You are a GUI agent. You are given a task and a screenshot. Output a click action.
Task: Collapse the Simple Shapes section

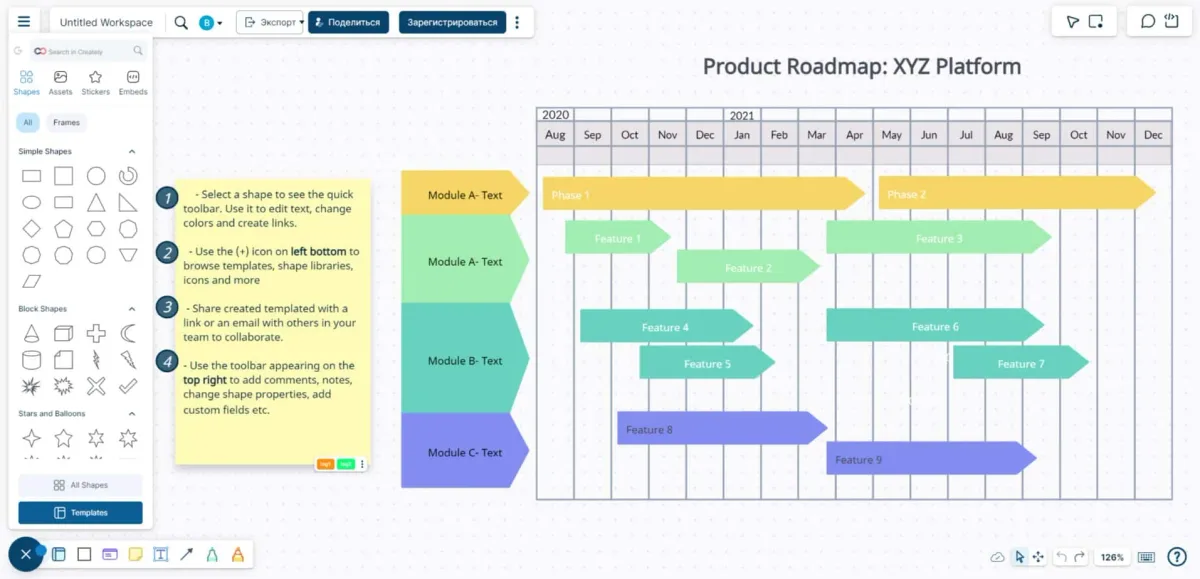[131, 152]
